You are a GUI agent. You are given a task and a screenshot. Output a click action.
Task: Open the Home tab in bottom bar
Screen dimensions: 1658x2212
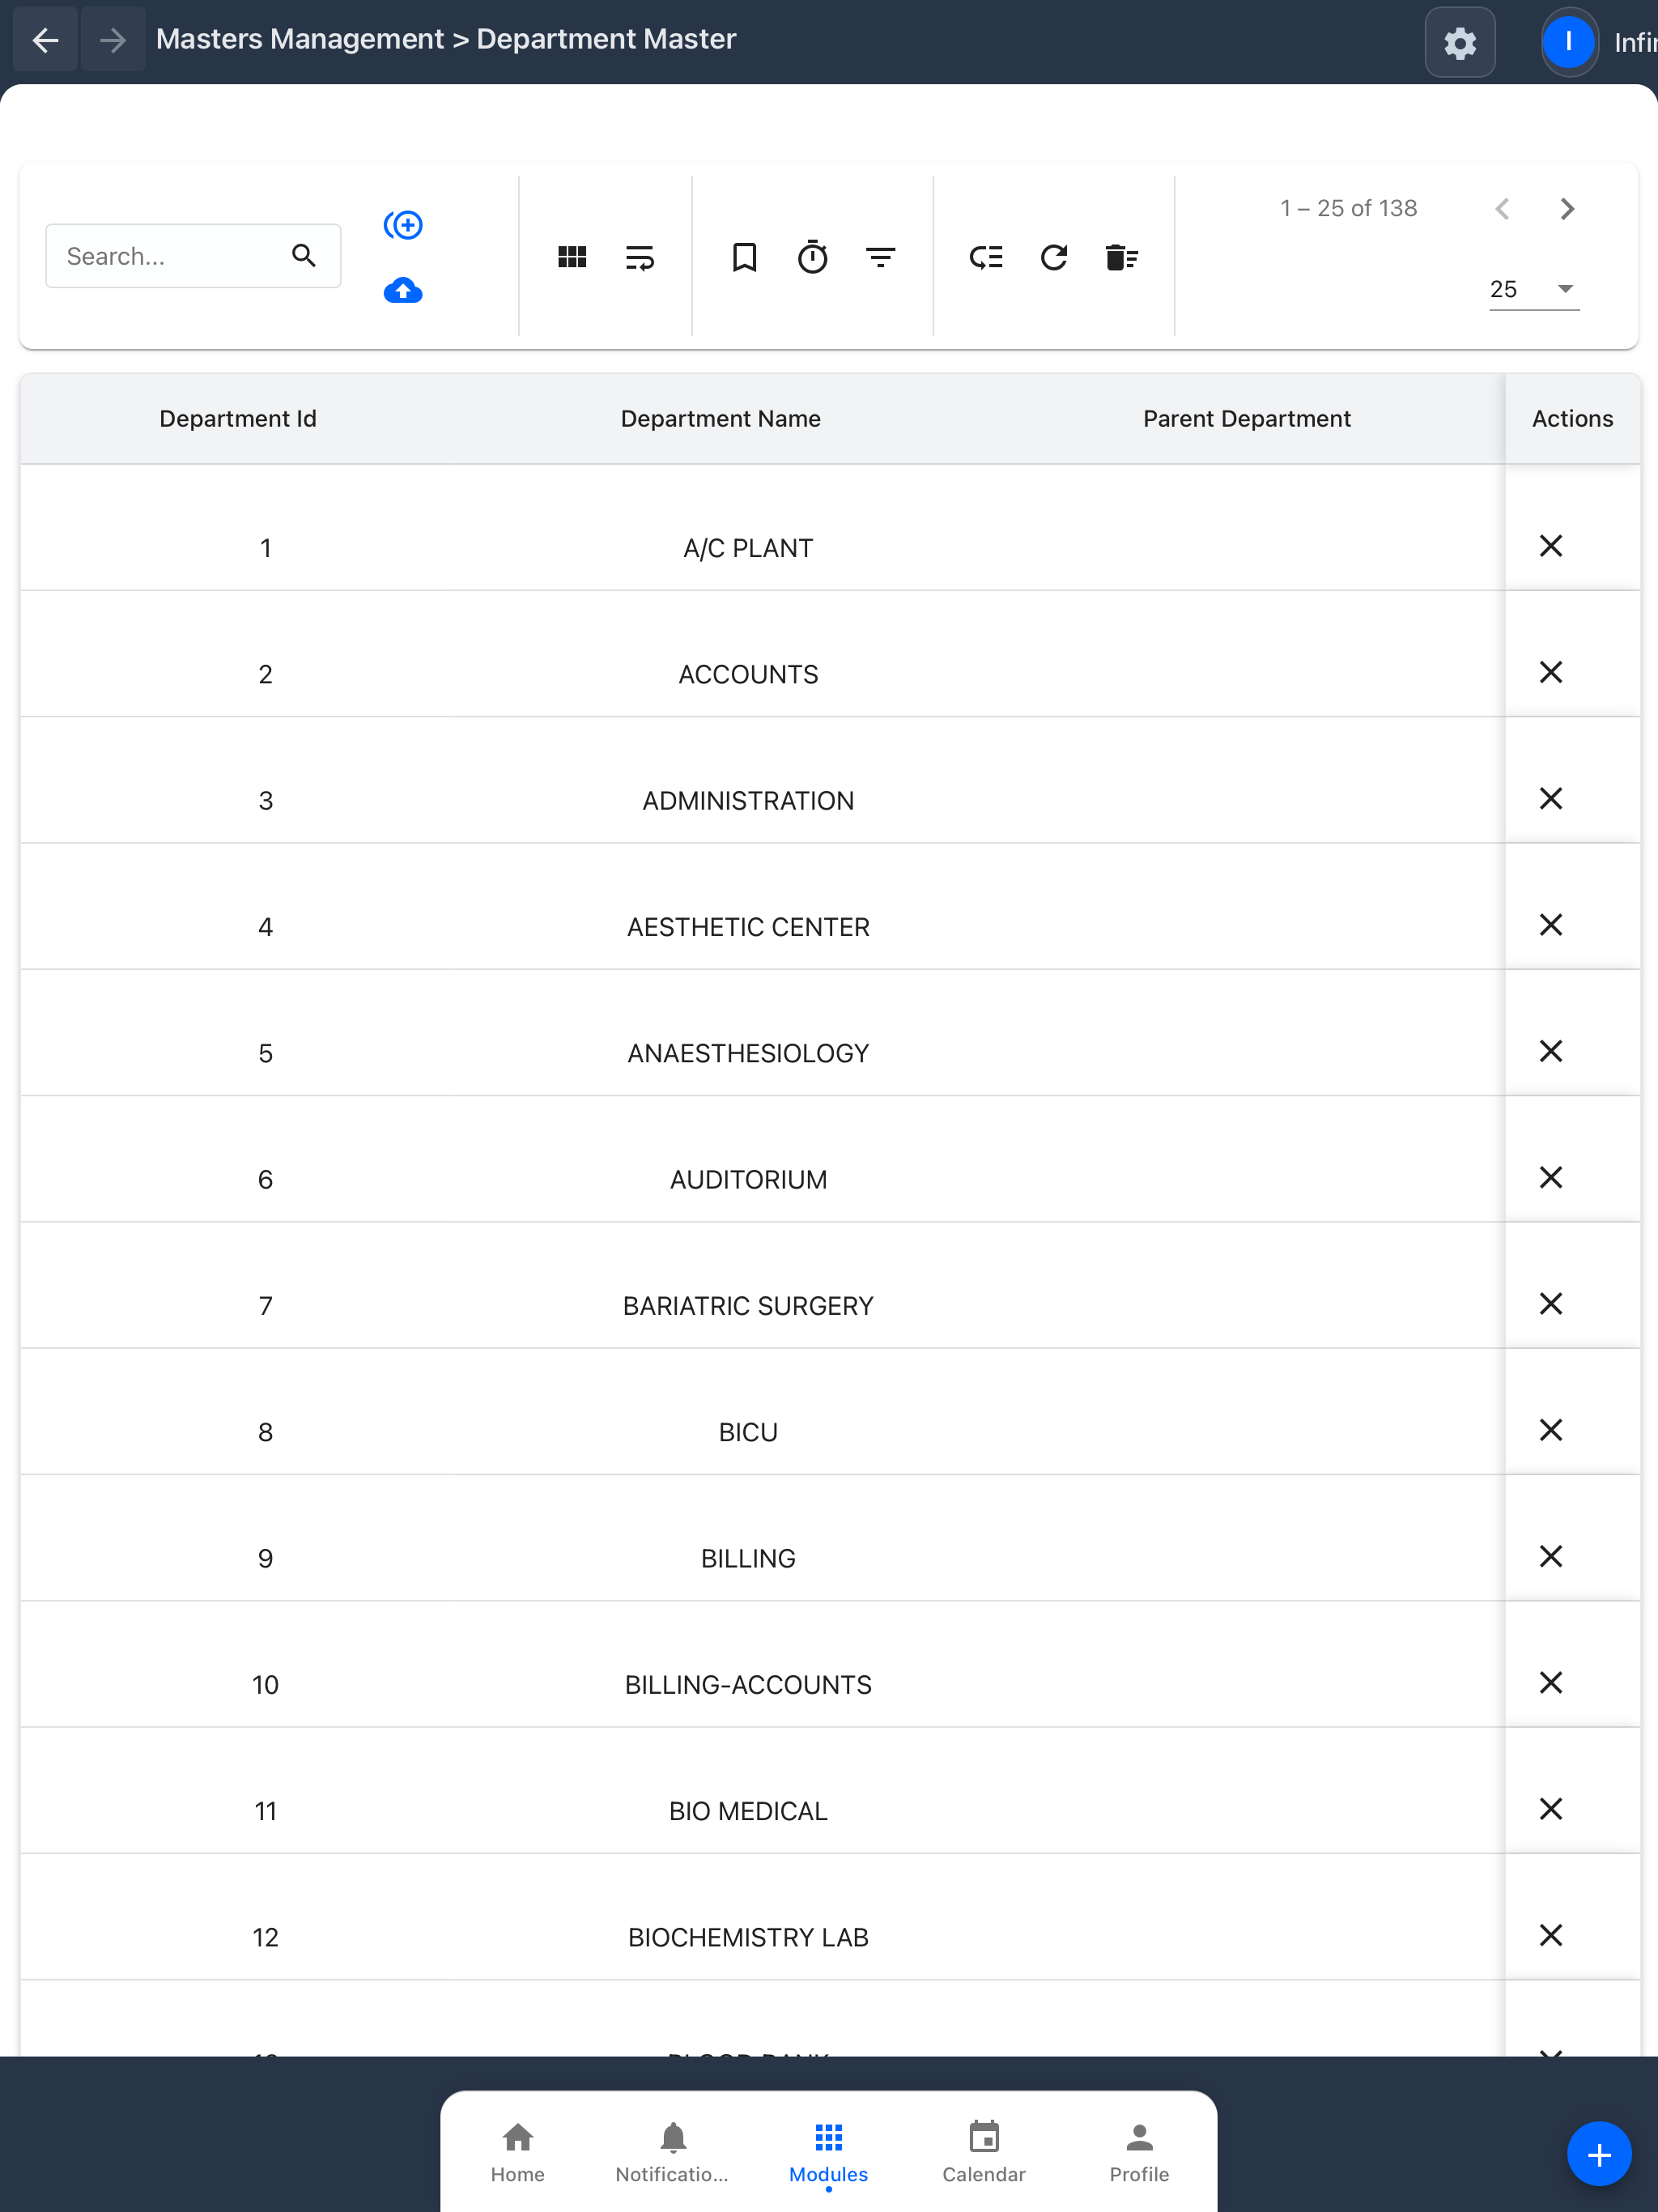click(x=518, y=2152)
